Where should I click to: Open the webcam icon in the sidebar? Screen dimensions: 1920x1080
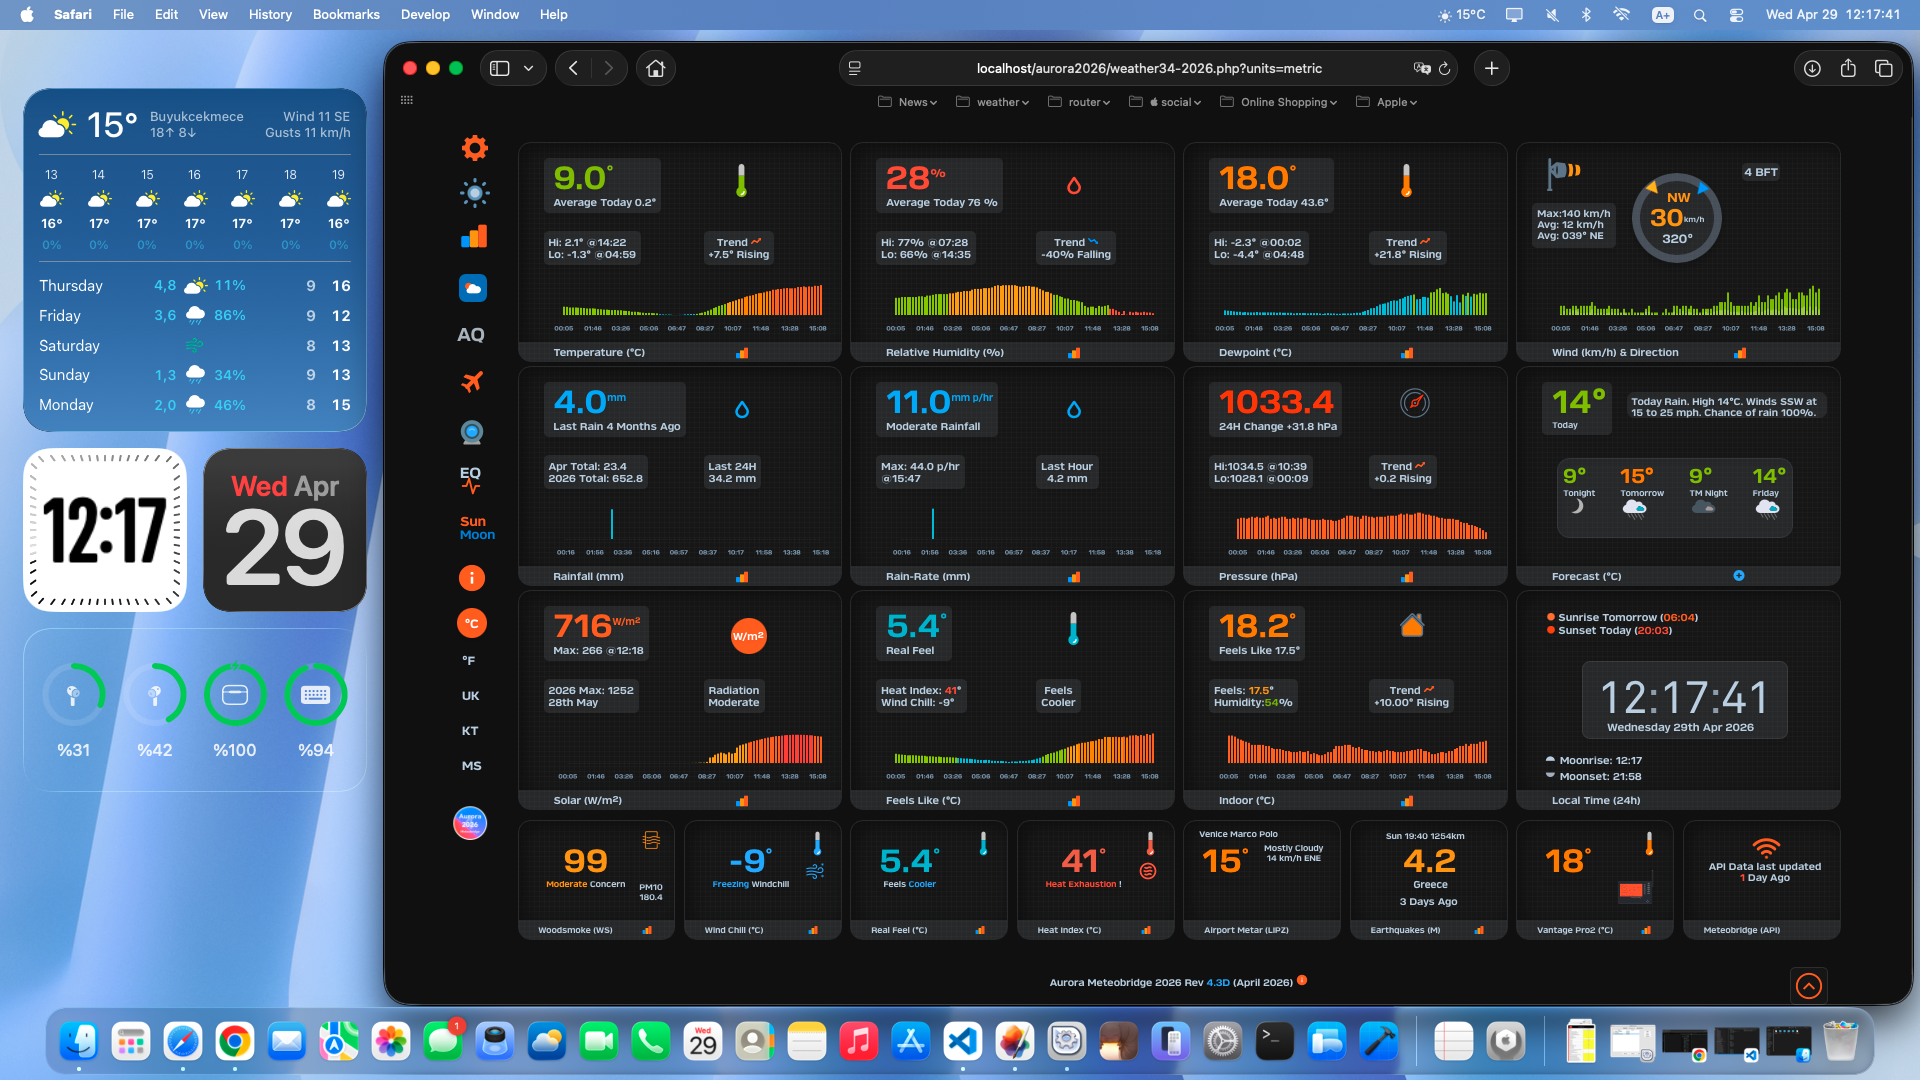(471, 432)
